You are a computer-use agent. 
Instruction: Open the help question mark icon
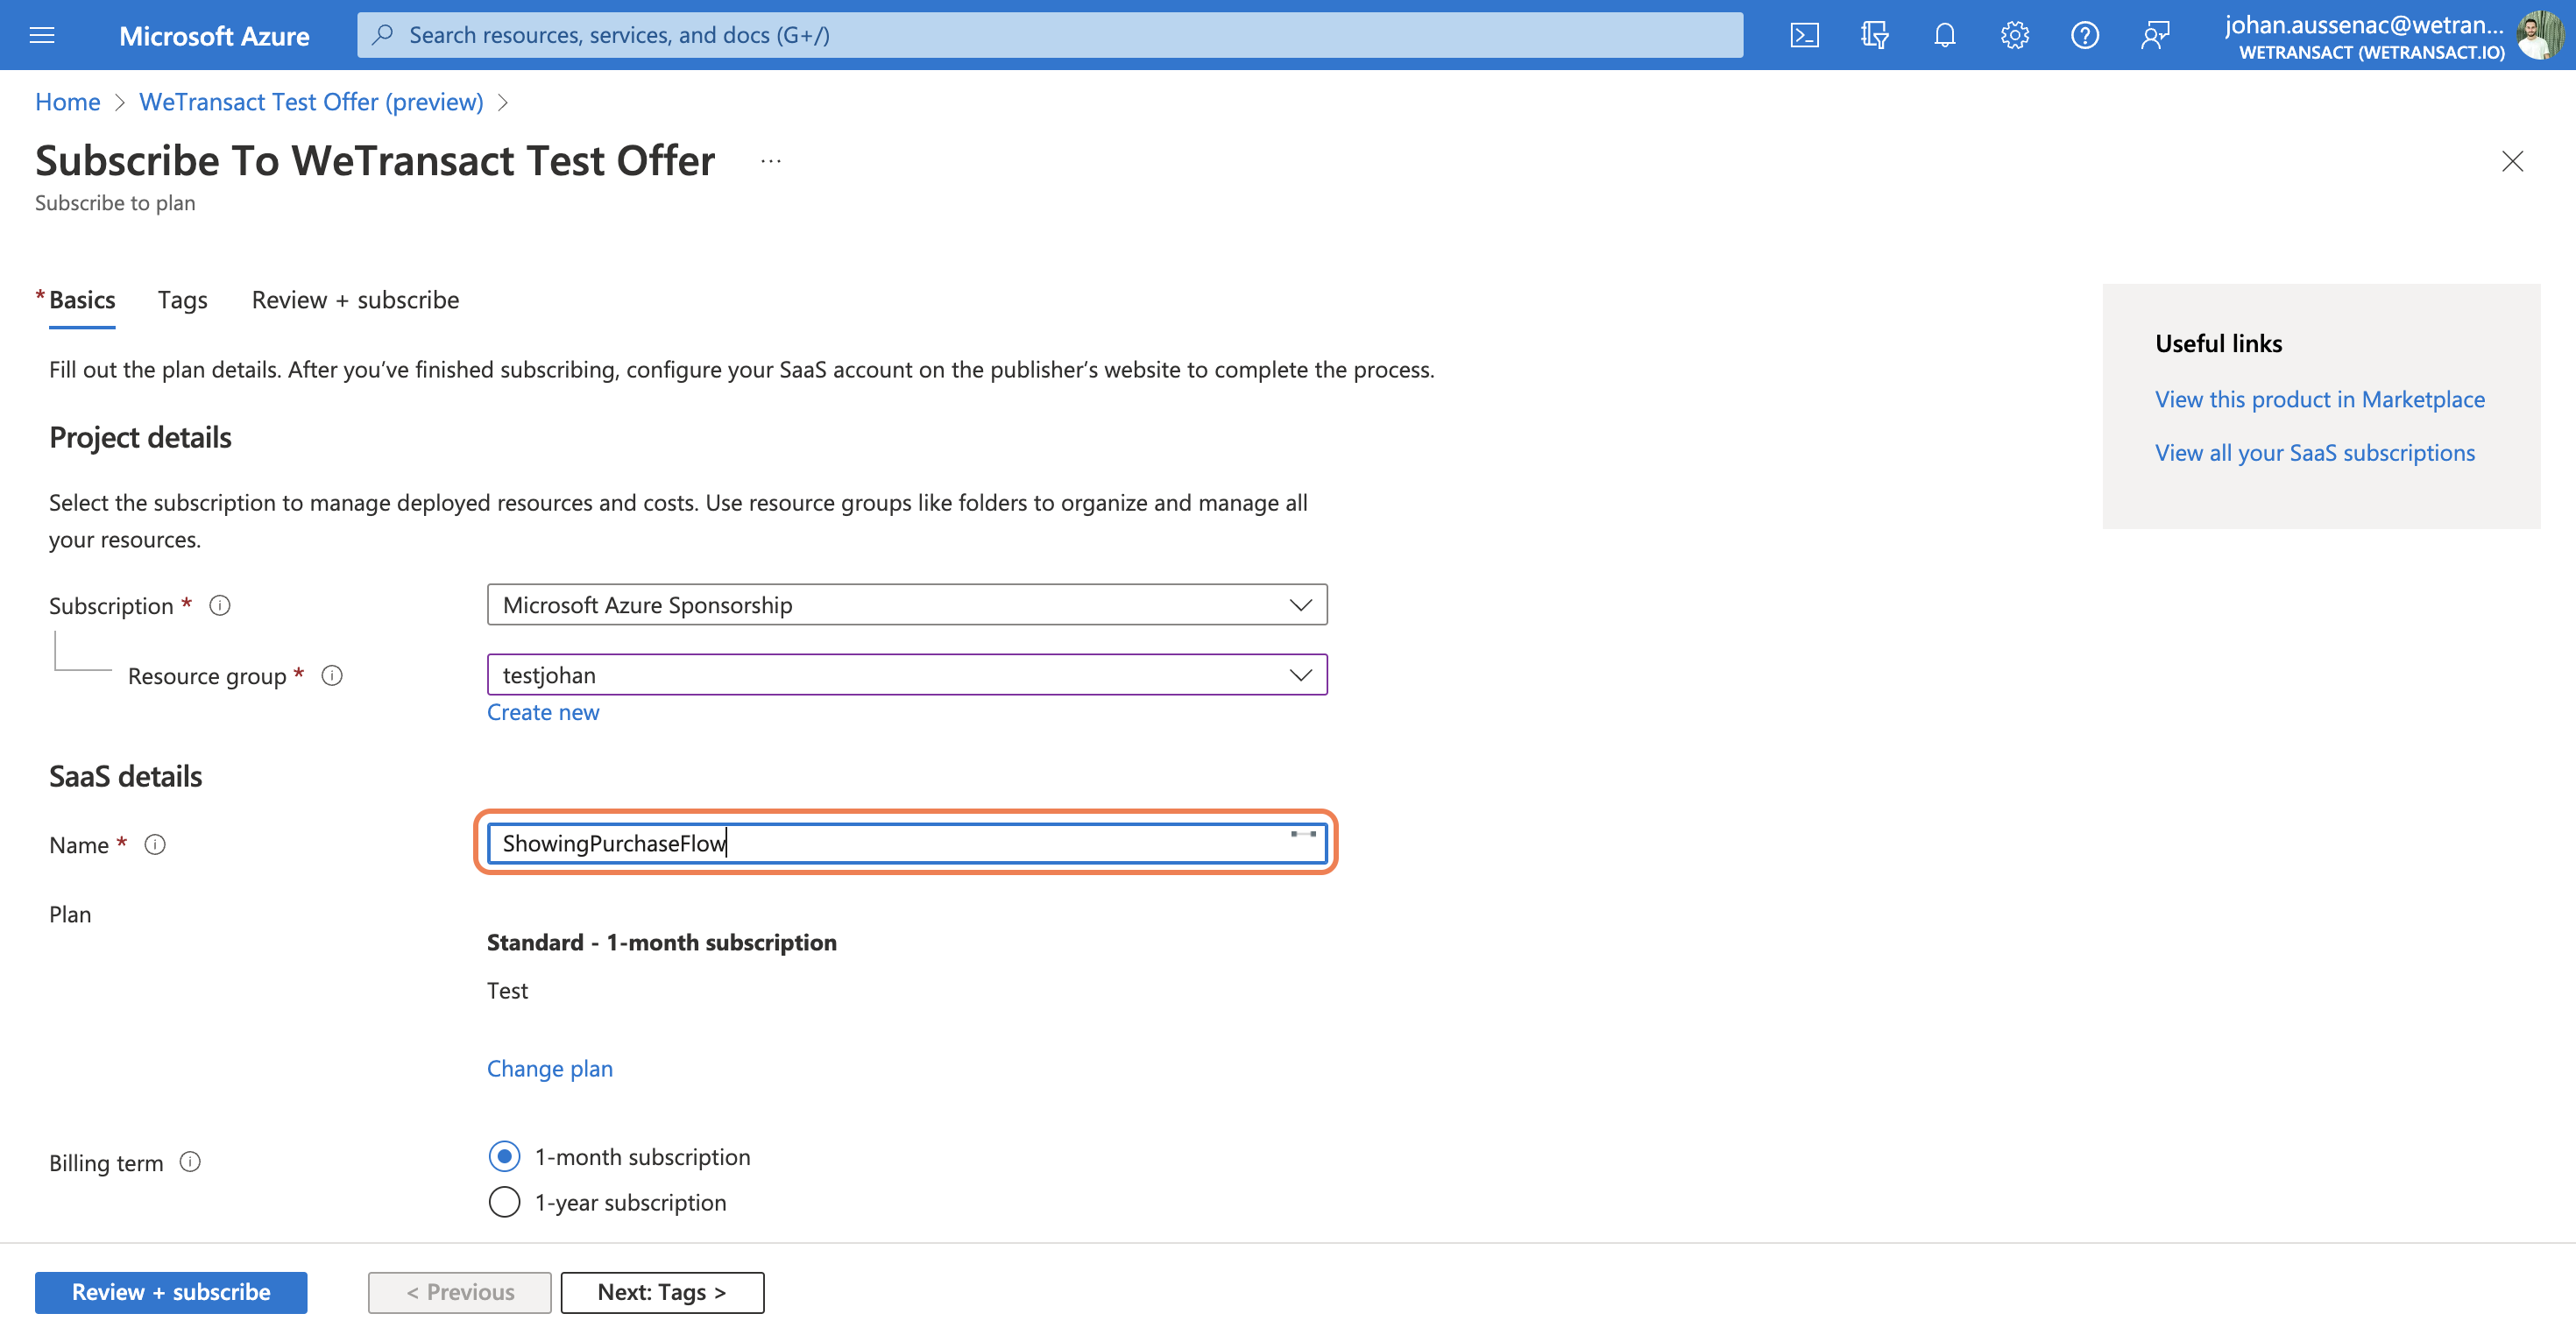point(2084,35)
